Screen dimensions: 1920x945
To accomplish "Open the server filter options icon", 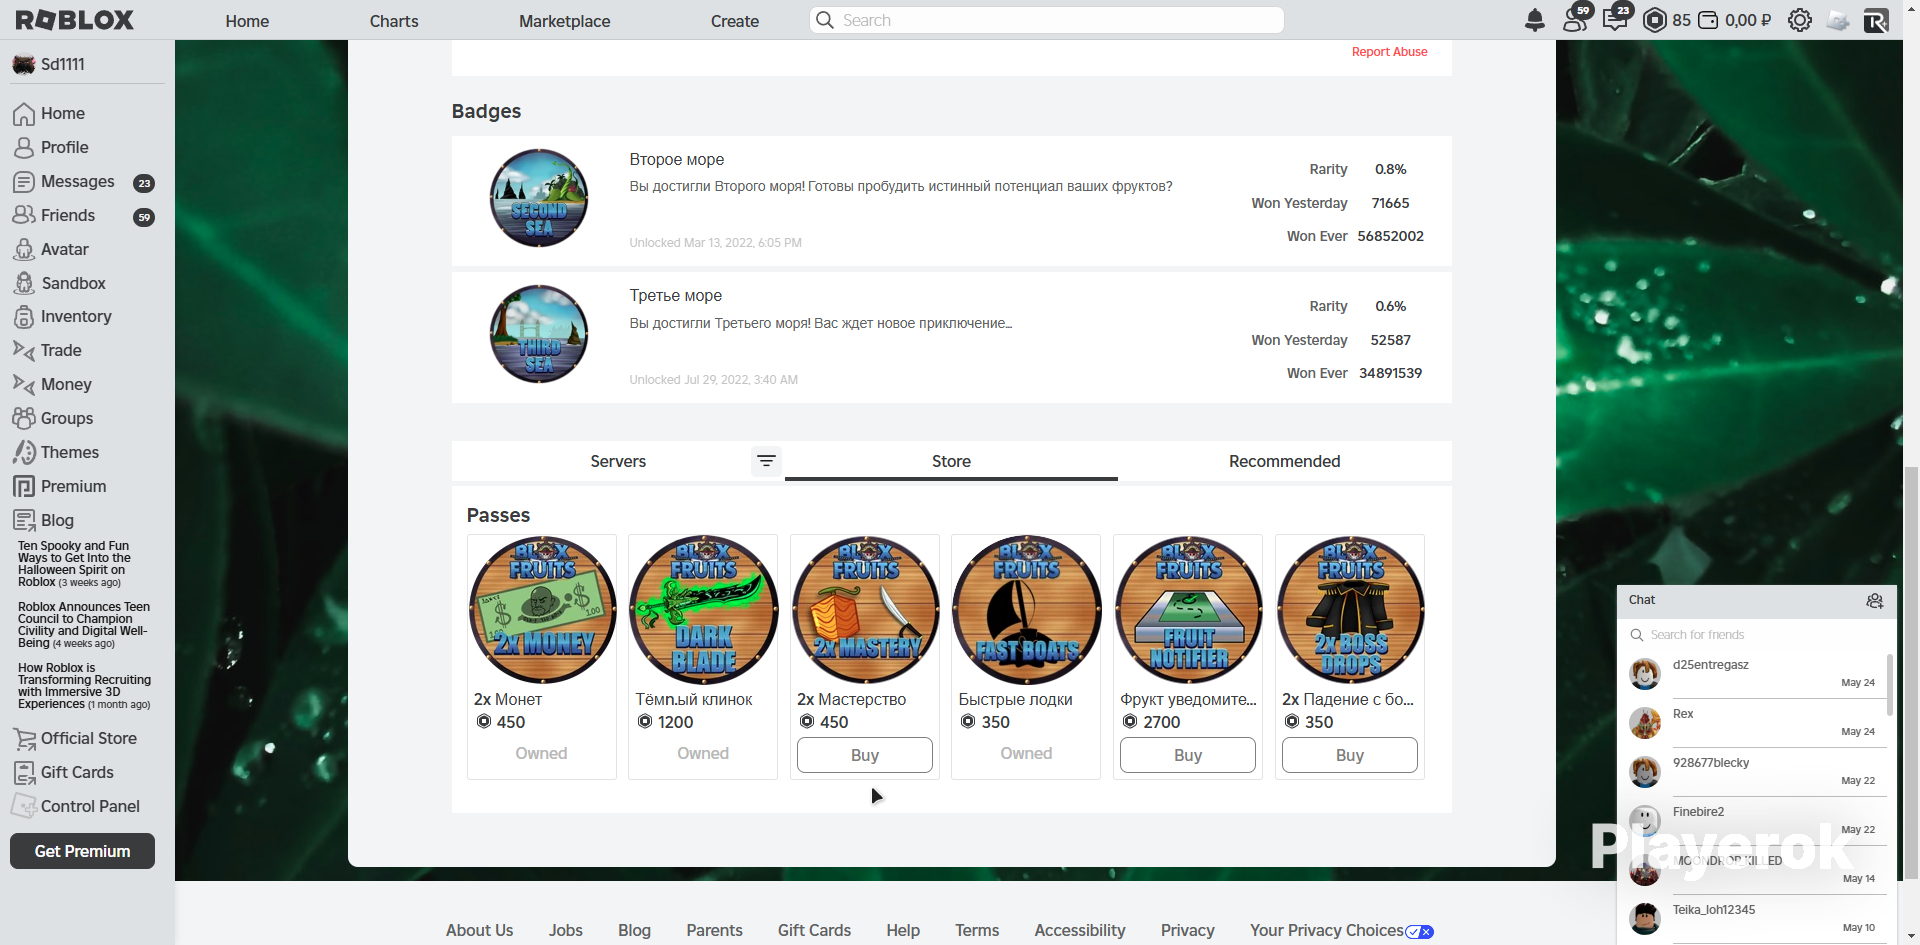I will coord(766,461).
